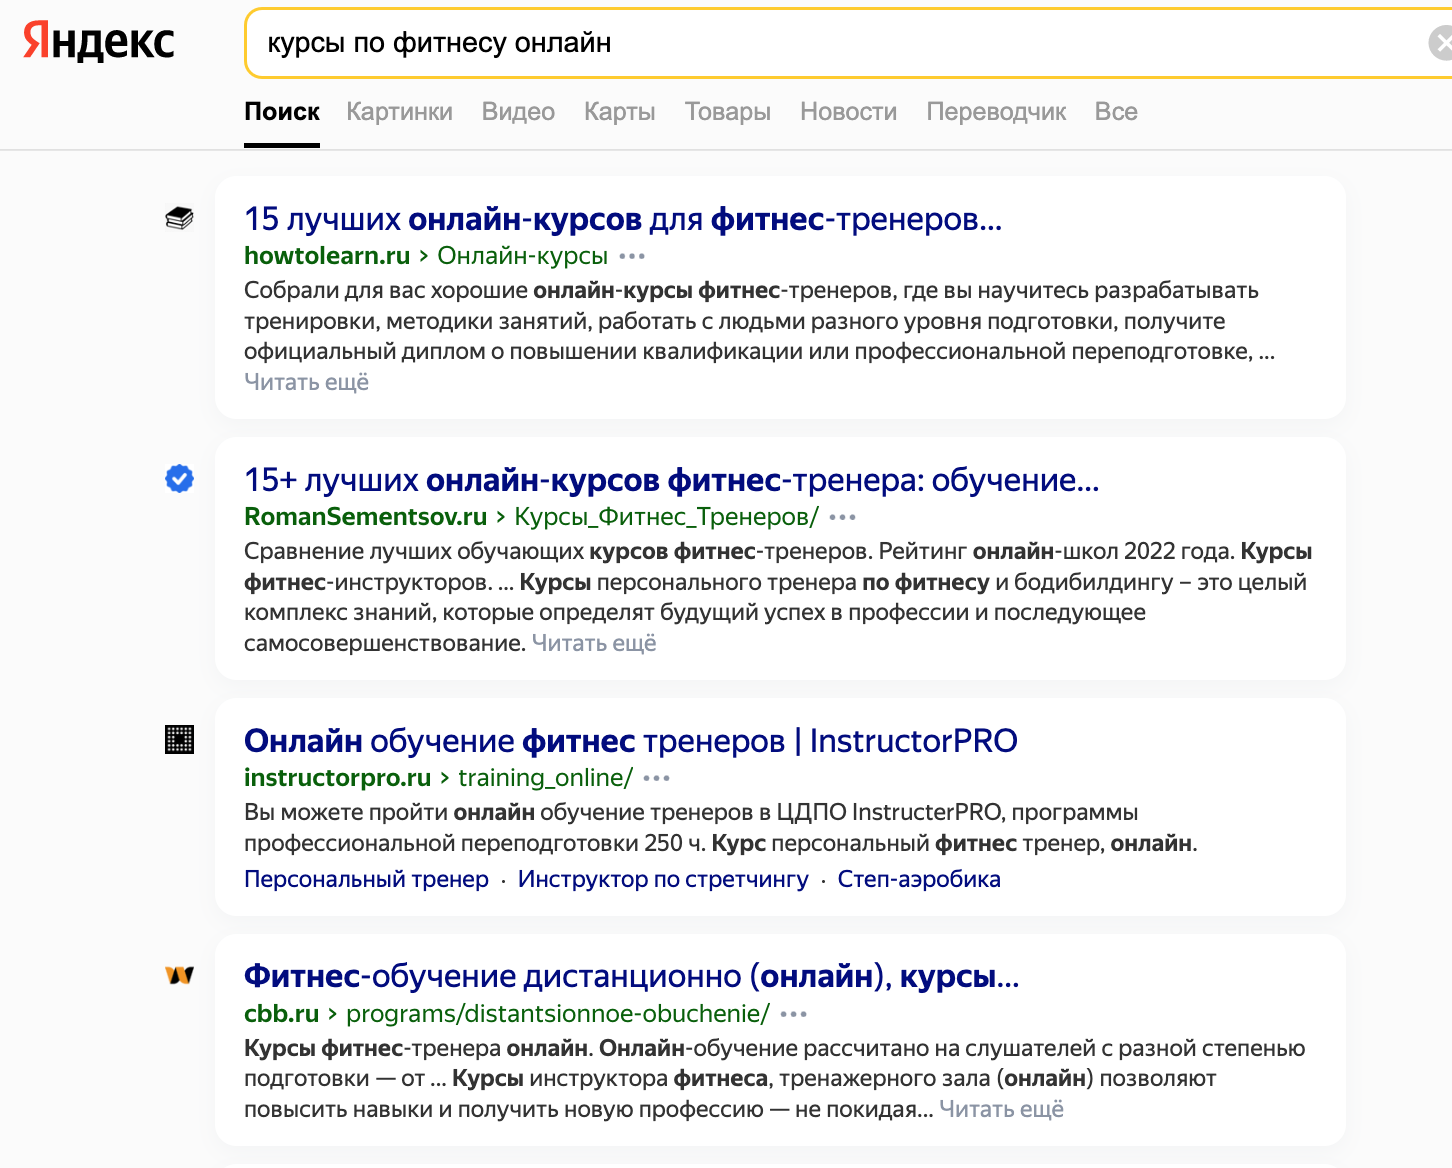Click the 'training_online/' breadcrumb link
This screenshot has width=1452, height=1168.
pyautogui.click(x=545, y=778)
